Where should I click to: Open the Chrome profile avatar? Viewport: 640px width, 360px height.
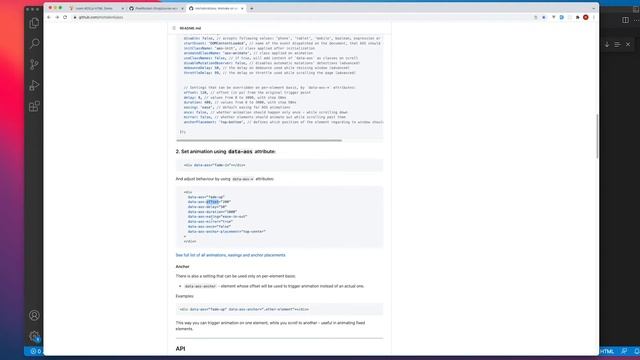(586, 17)
